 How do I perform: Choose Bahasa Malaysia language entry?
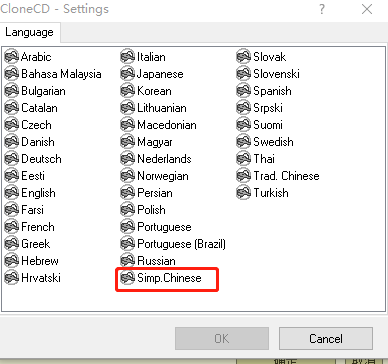click(61, 74)
